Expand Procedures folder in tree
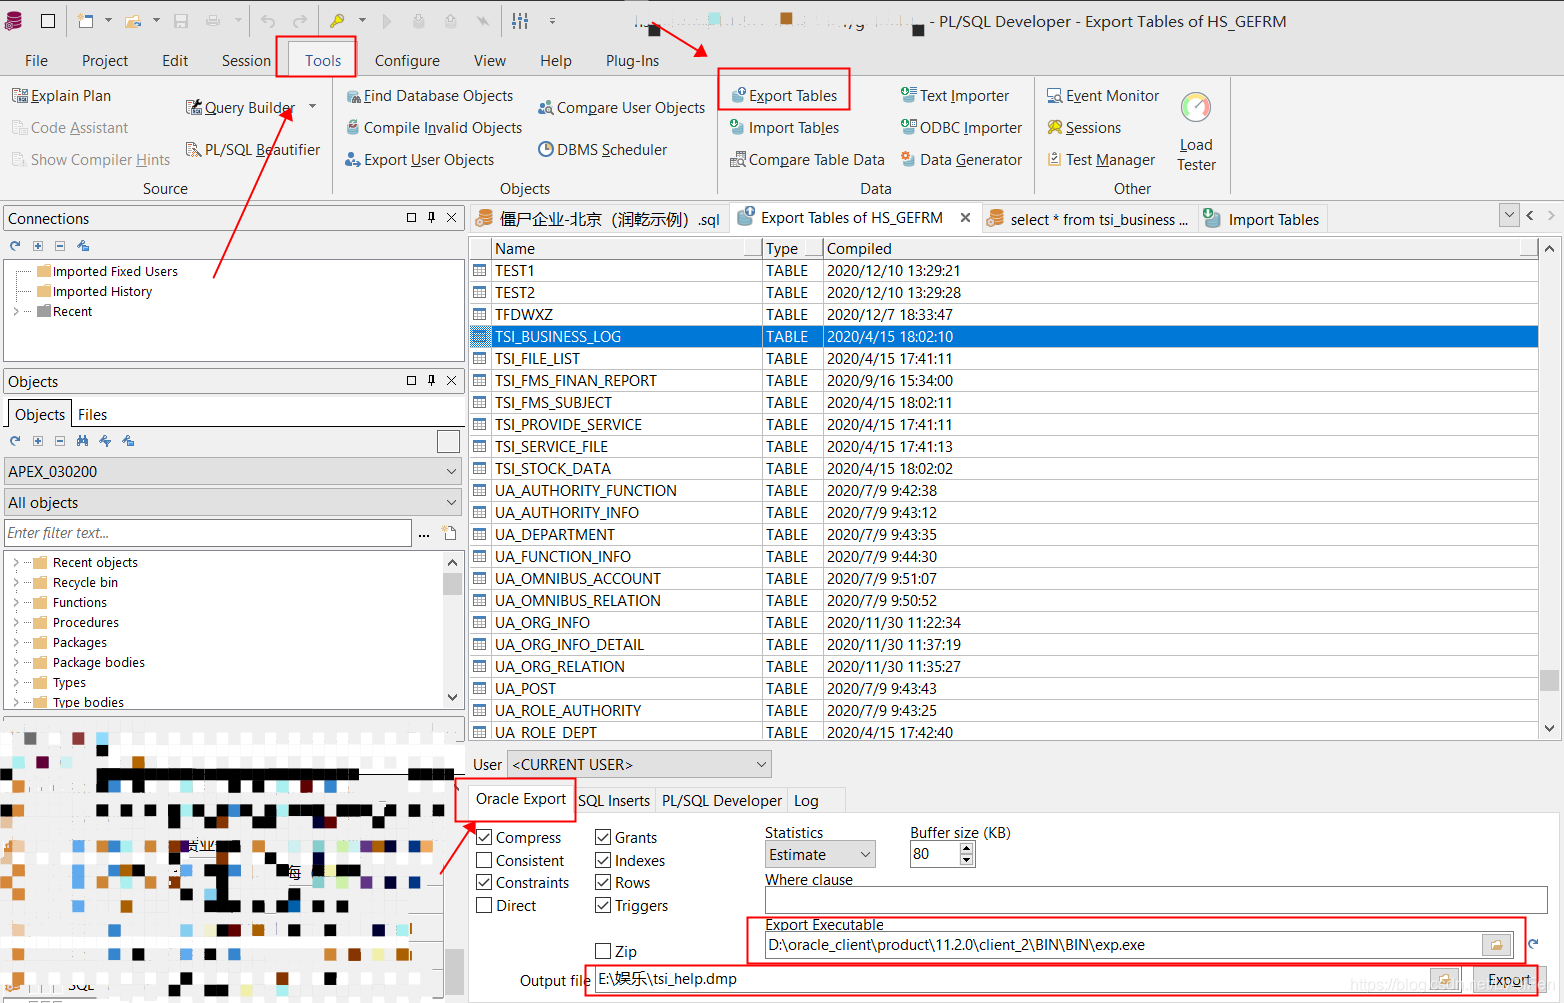Viewport: 1564px width, 1003px height. 16,623
